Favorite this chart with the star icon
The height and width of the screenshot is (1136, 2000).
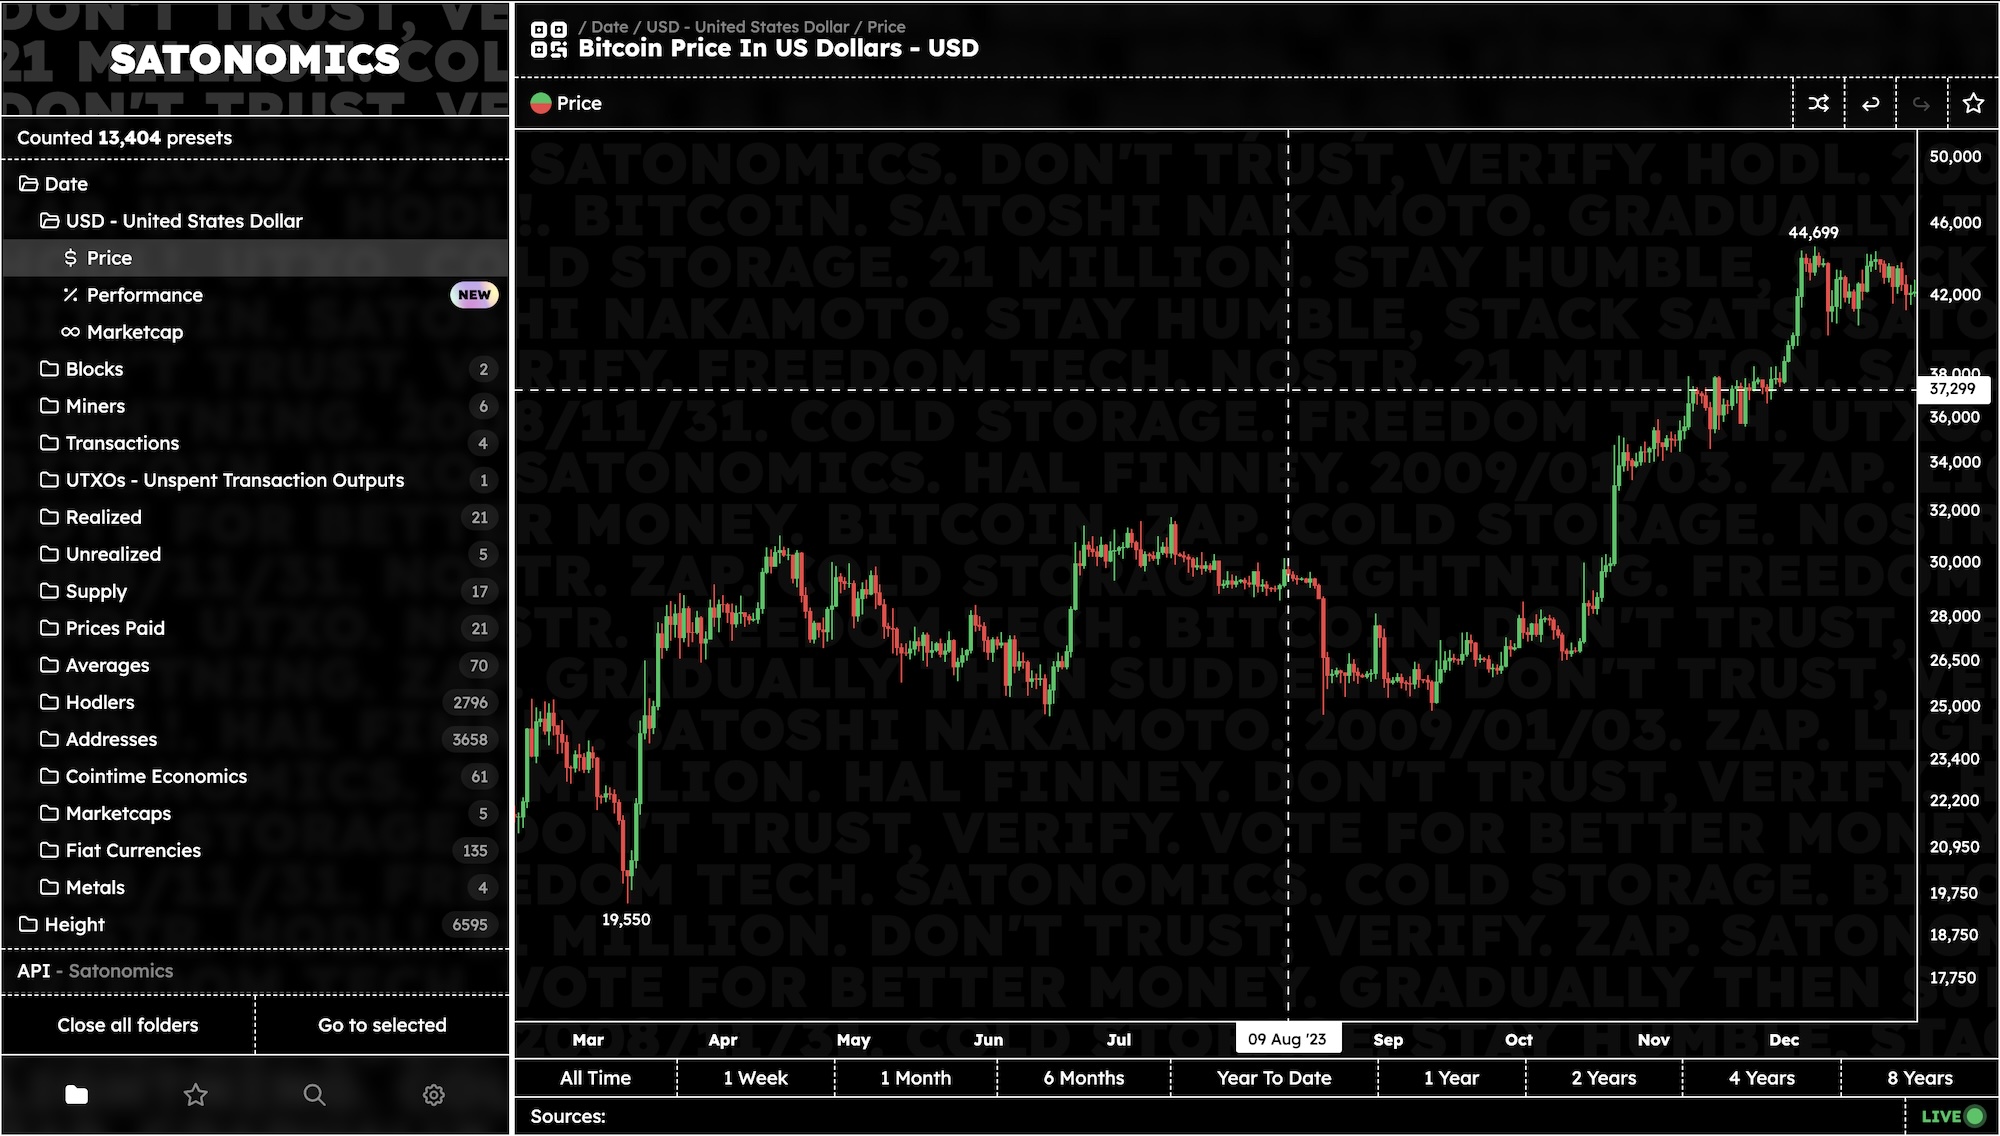[1973, 103]
